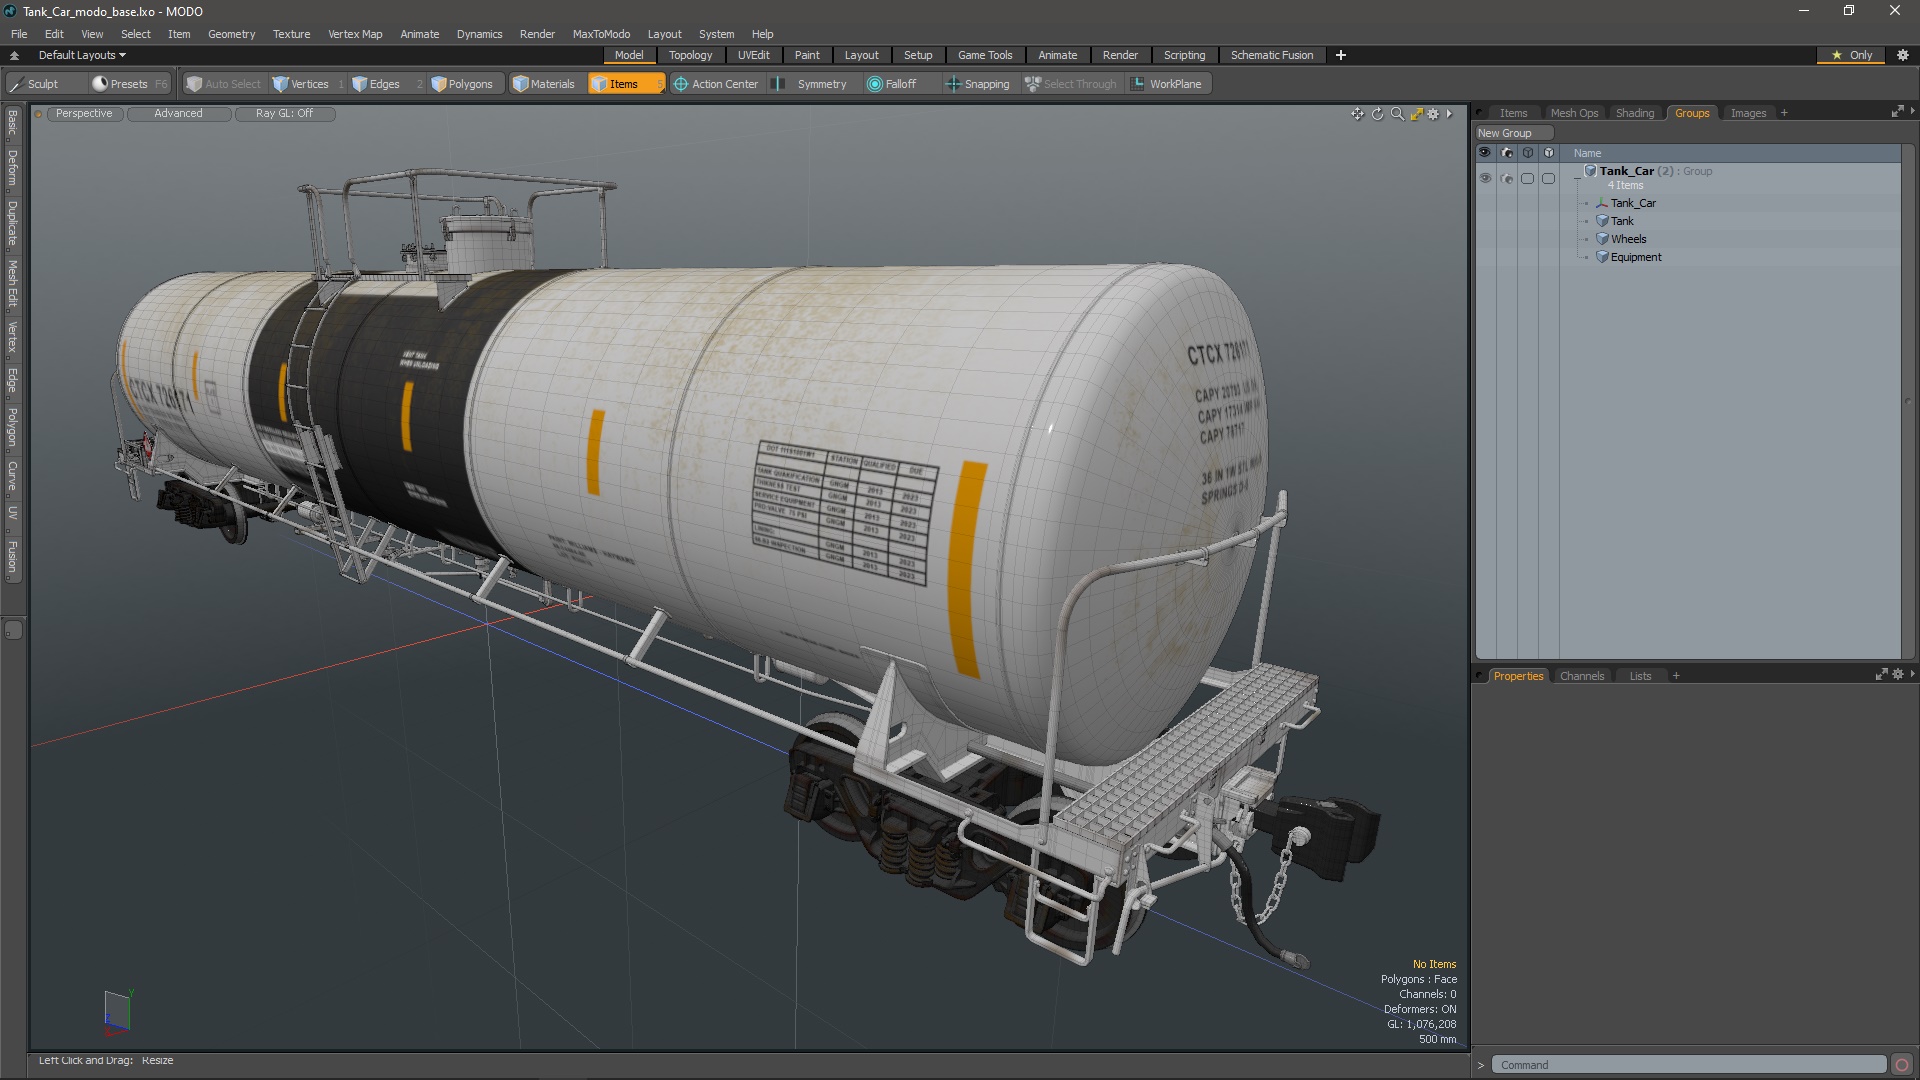This screenshot has width=1920, height=1080.
Task: Toggle Tank_Car group render camera icon
Action: pos(1506,178)
